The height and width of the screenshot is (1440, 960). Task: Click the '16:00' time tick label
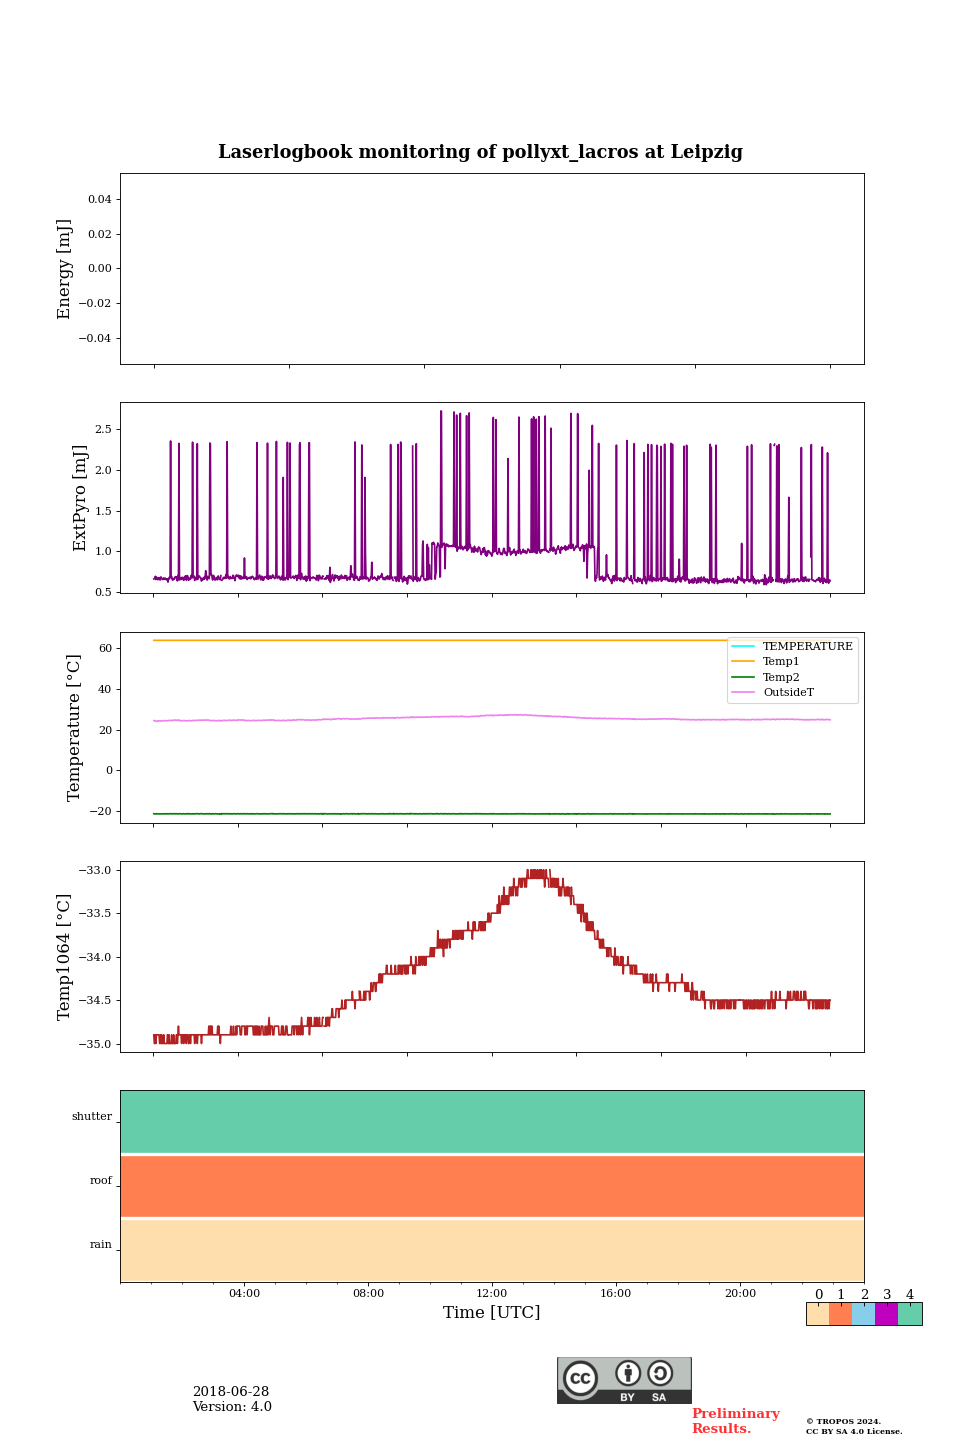click(616, 1293)
